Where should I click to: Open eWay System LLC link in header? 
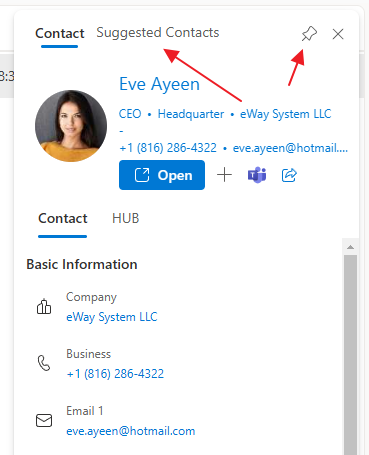[286, 114]
